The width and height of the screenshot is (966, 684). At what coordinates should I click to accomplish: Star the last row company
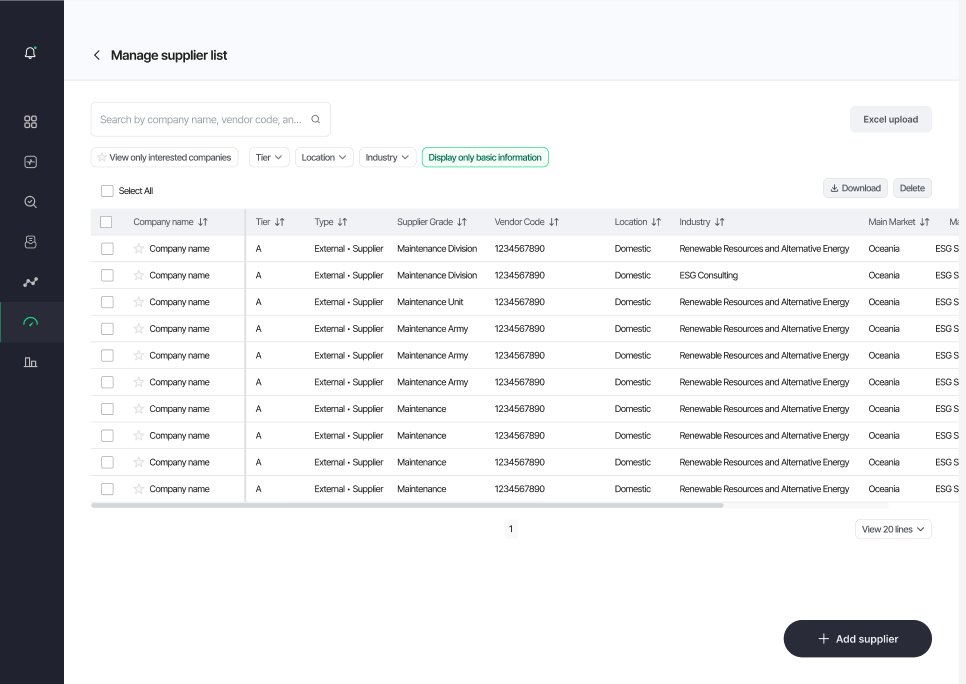tap(139, 489)
